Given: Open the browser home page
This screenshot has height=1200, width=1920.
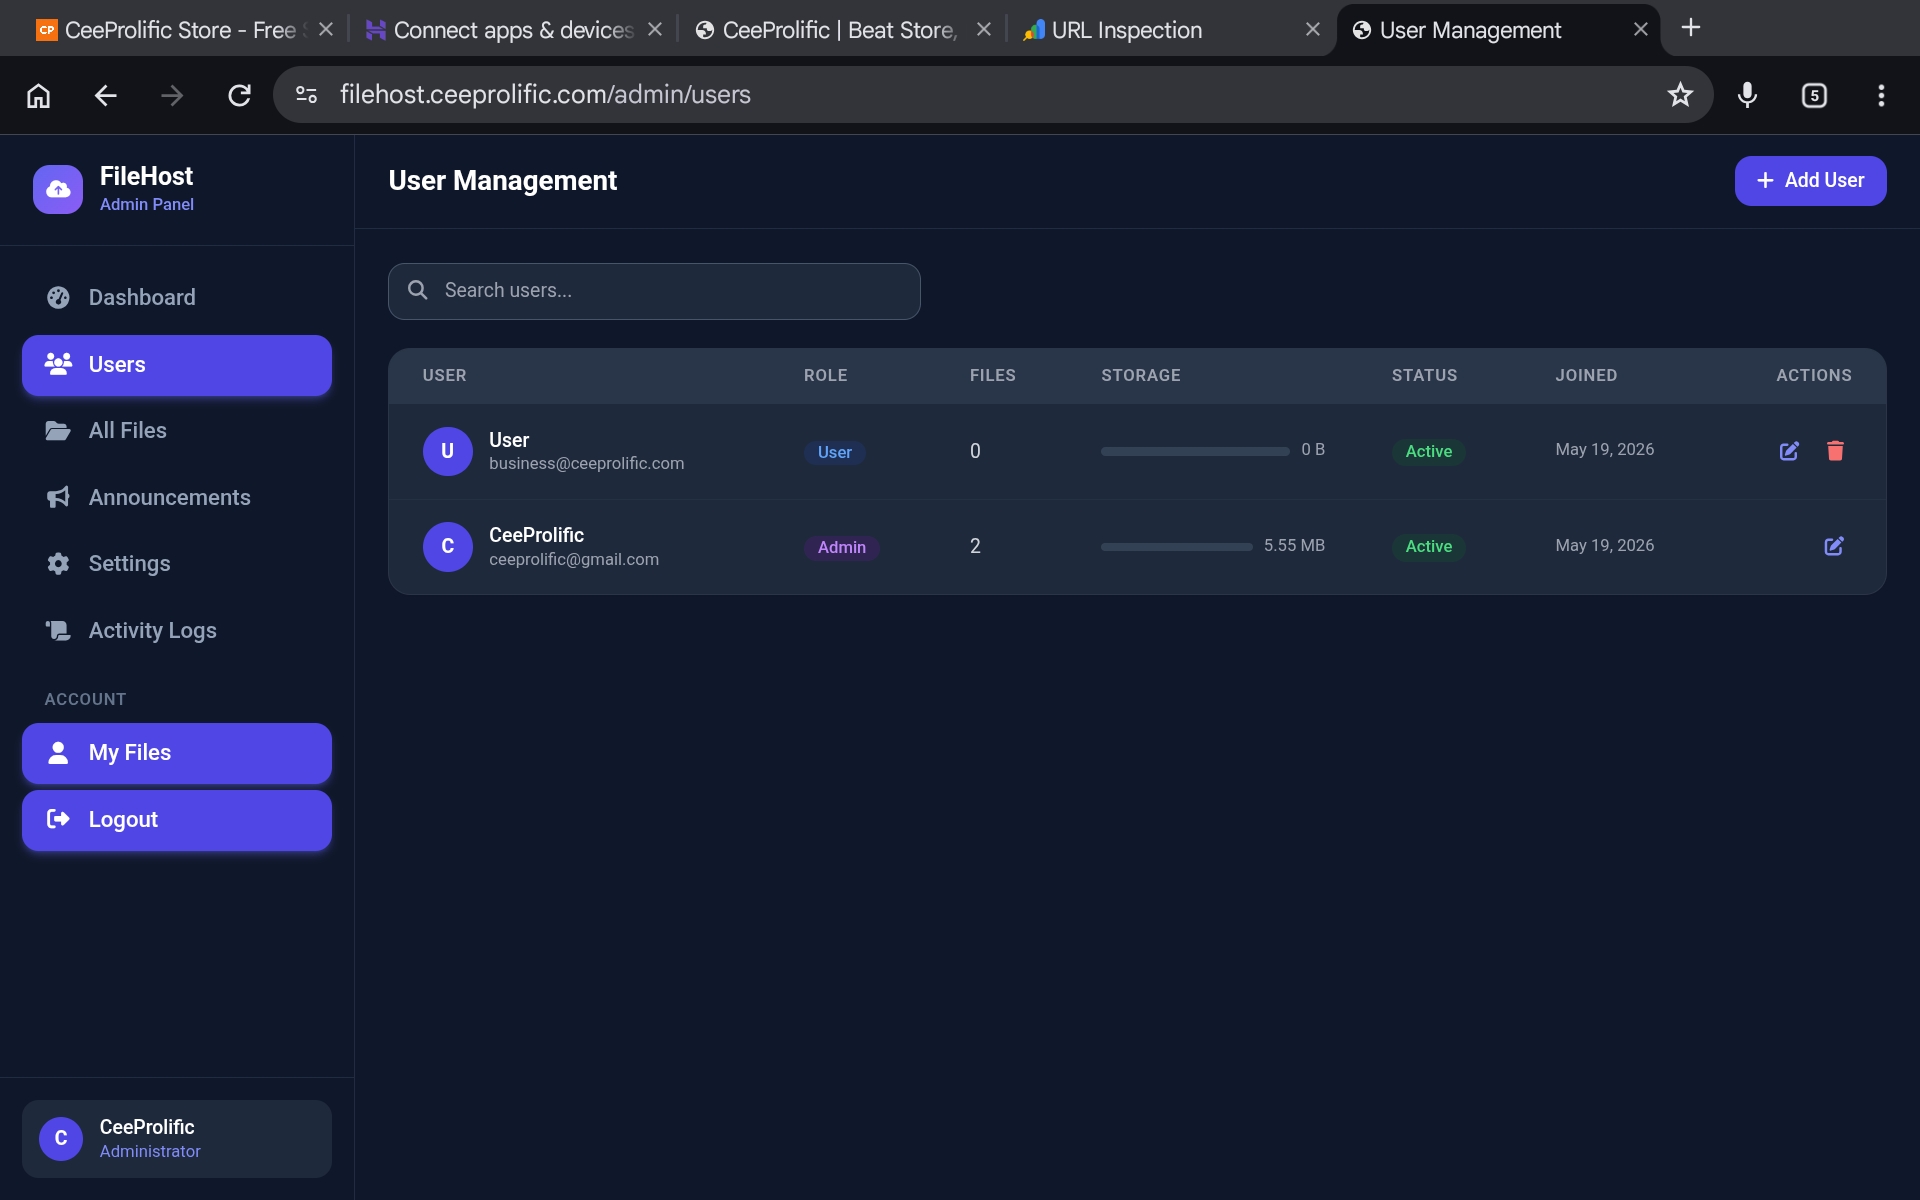Looking at the screenshot, I should tap(38, 95).
